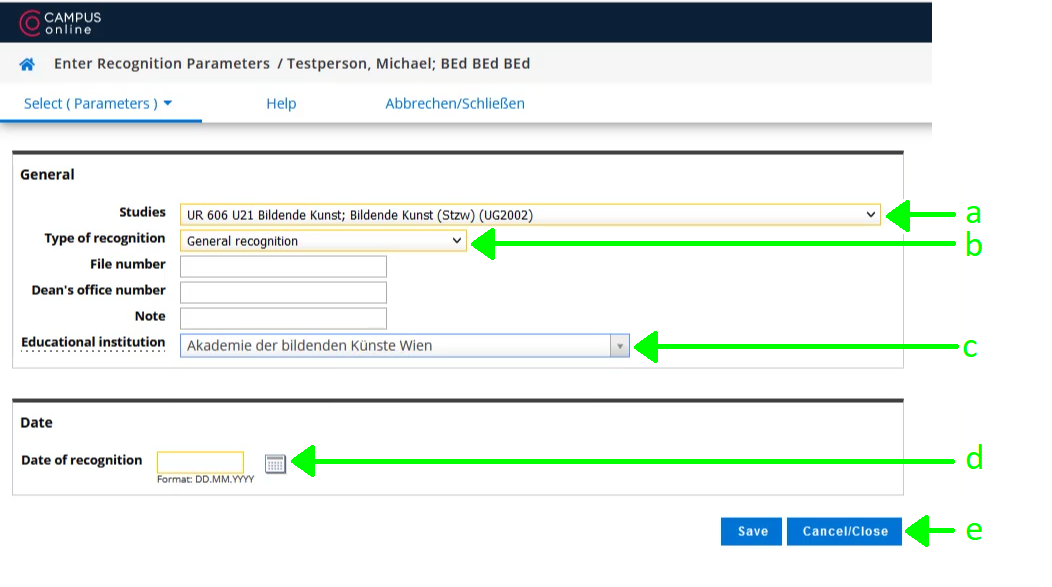Screen dimensions: 1052x587
Task: Save the recognition parameters
Action: 751,531
